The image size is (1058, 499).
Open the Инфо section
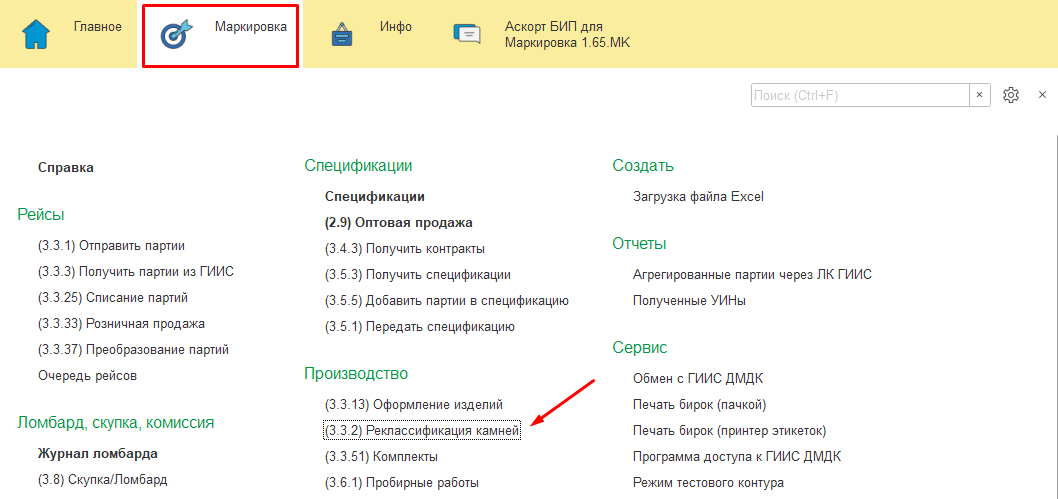point(396,27)
